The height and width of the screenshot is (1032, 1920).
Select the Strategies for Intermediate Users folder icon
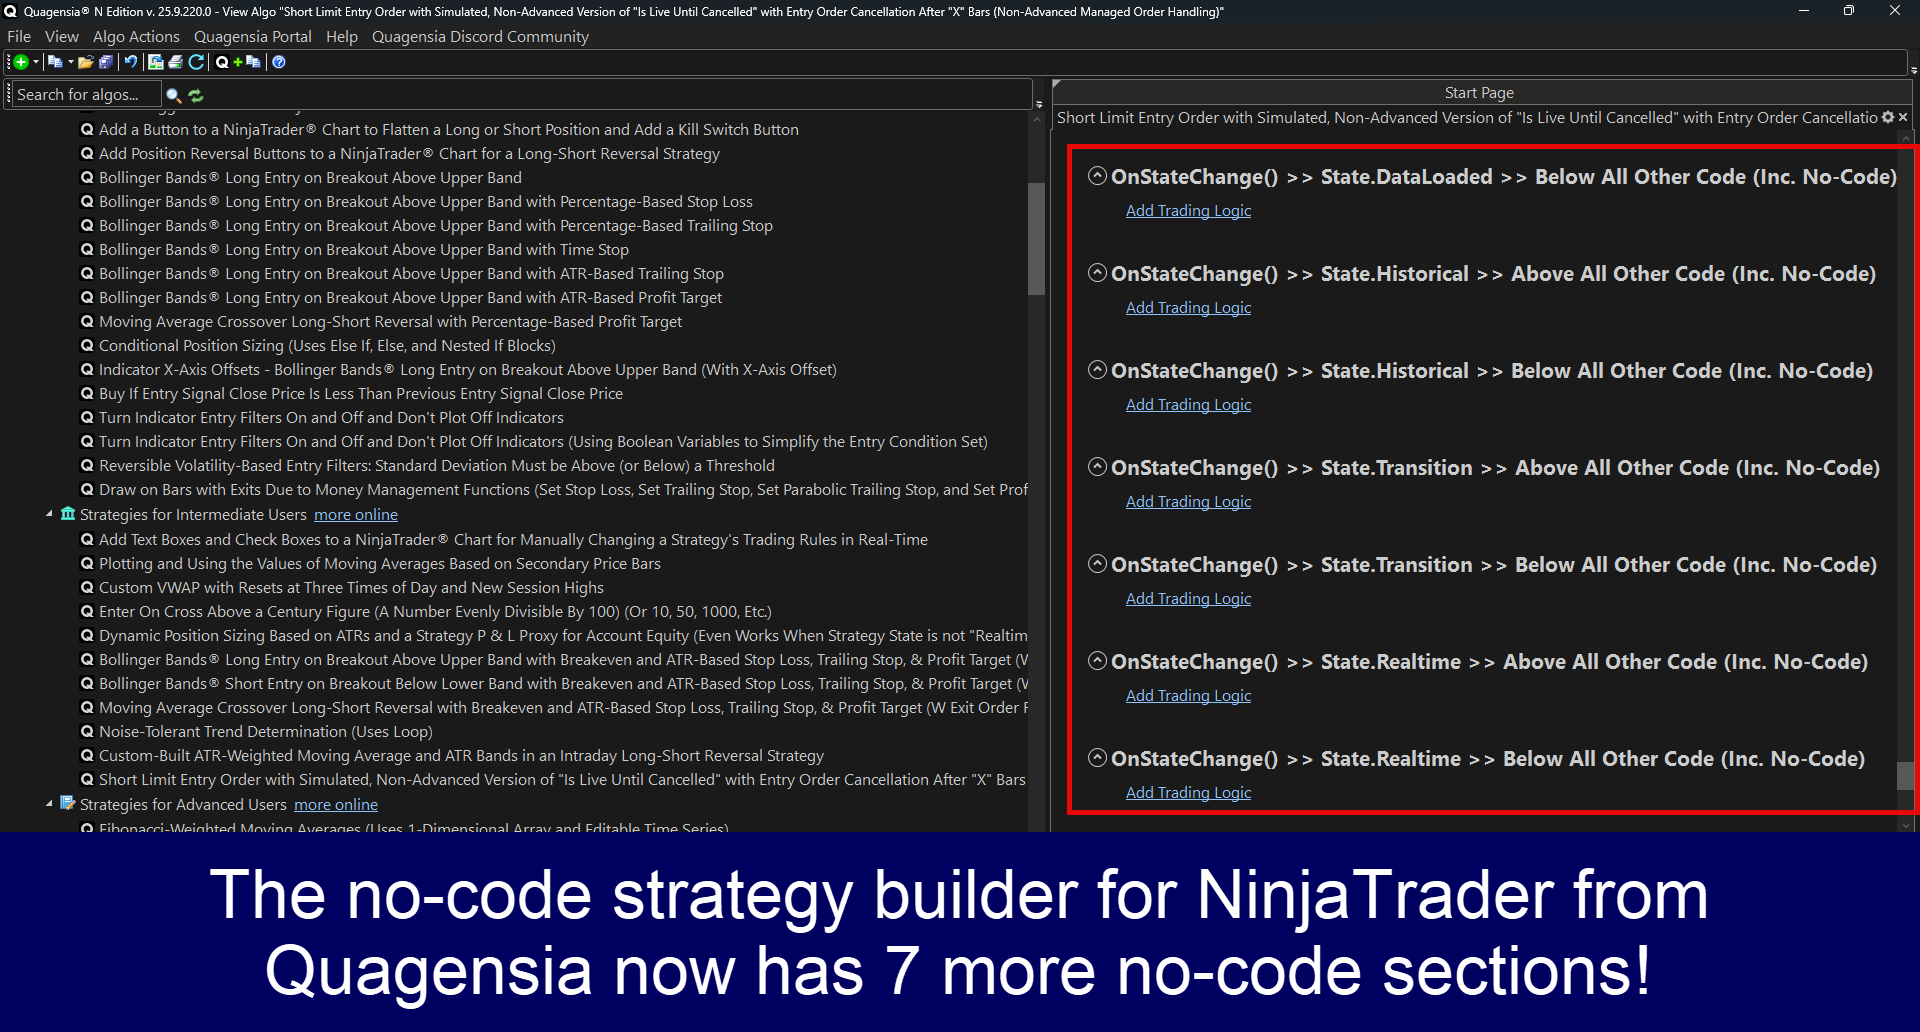pyautogui.click(x=68, y=513)
